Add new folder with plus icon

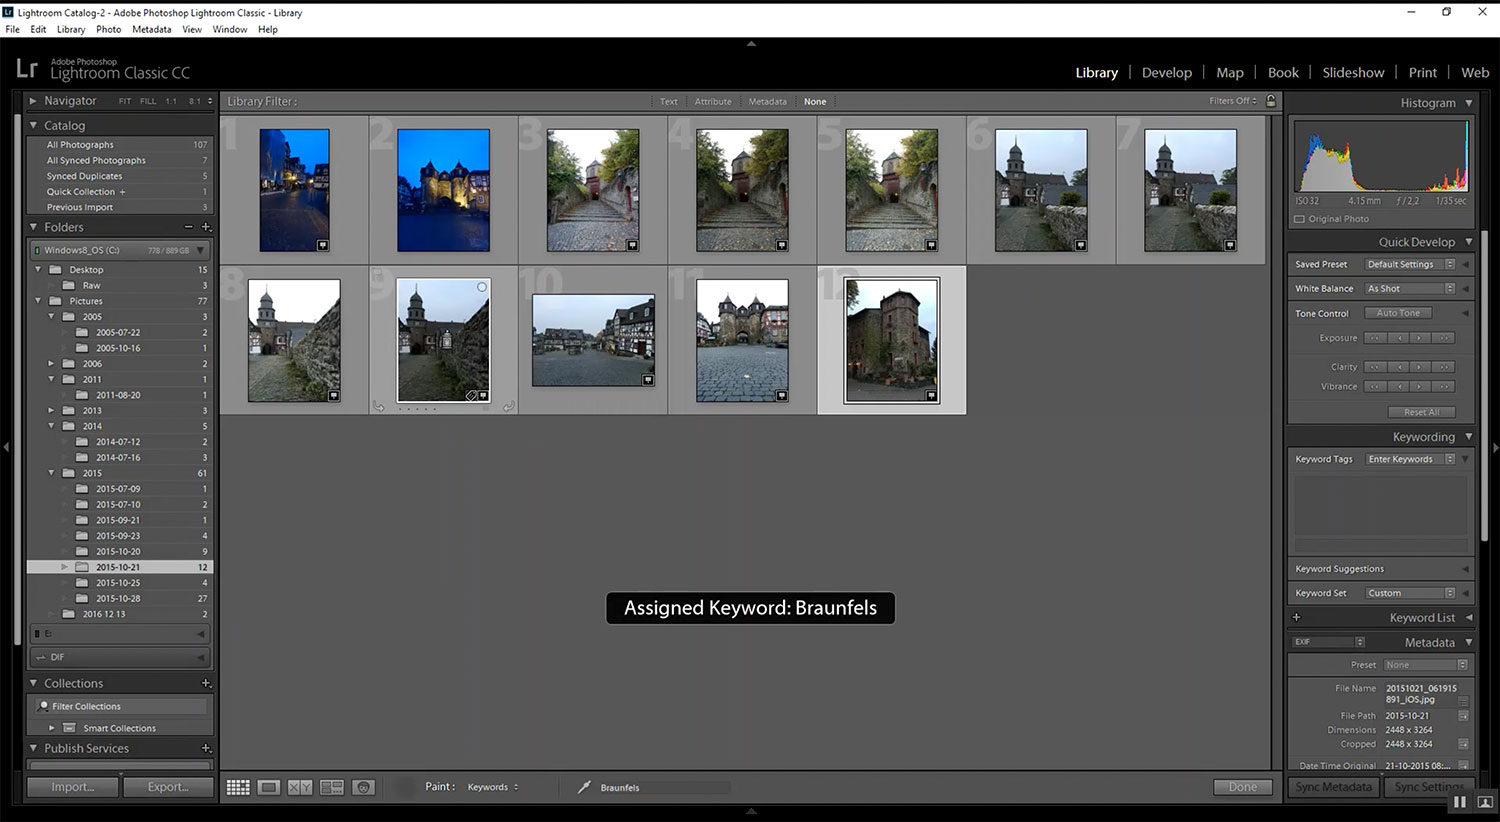pos(206,227)
